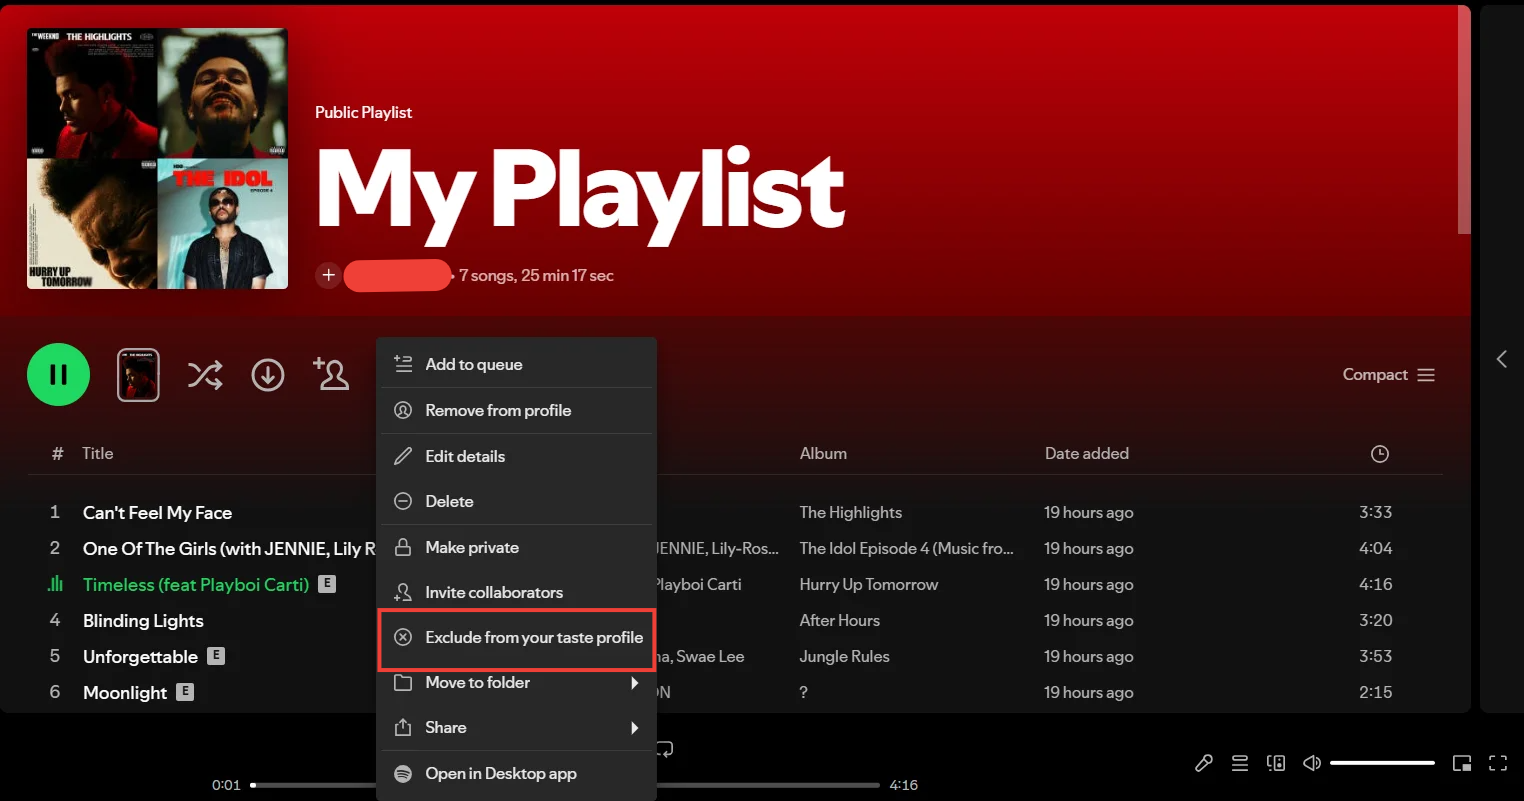Expand the Share submenu

516,728
